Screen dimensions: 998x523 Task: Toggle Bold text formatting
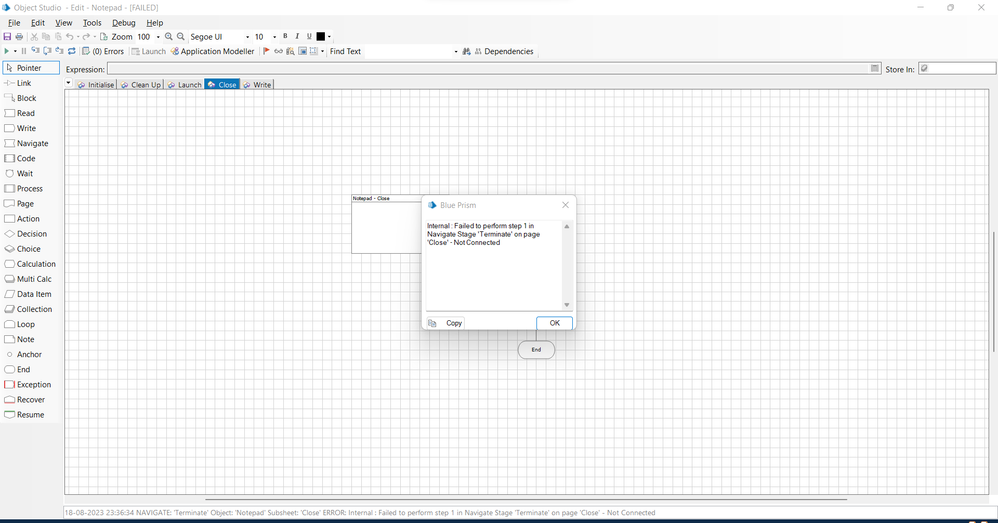[285, 36]
